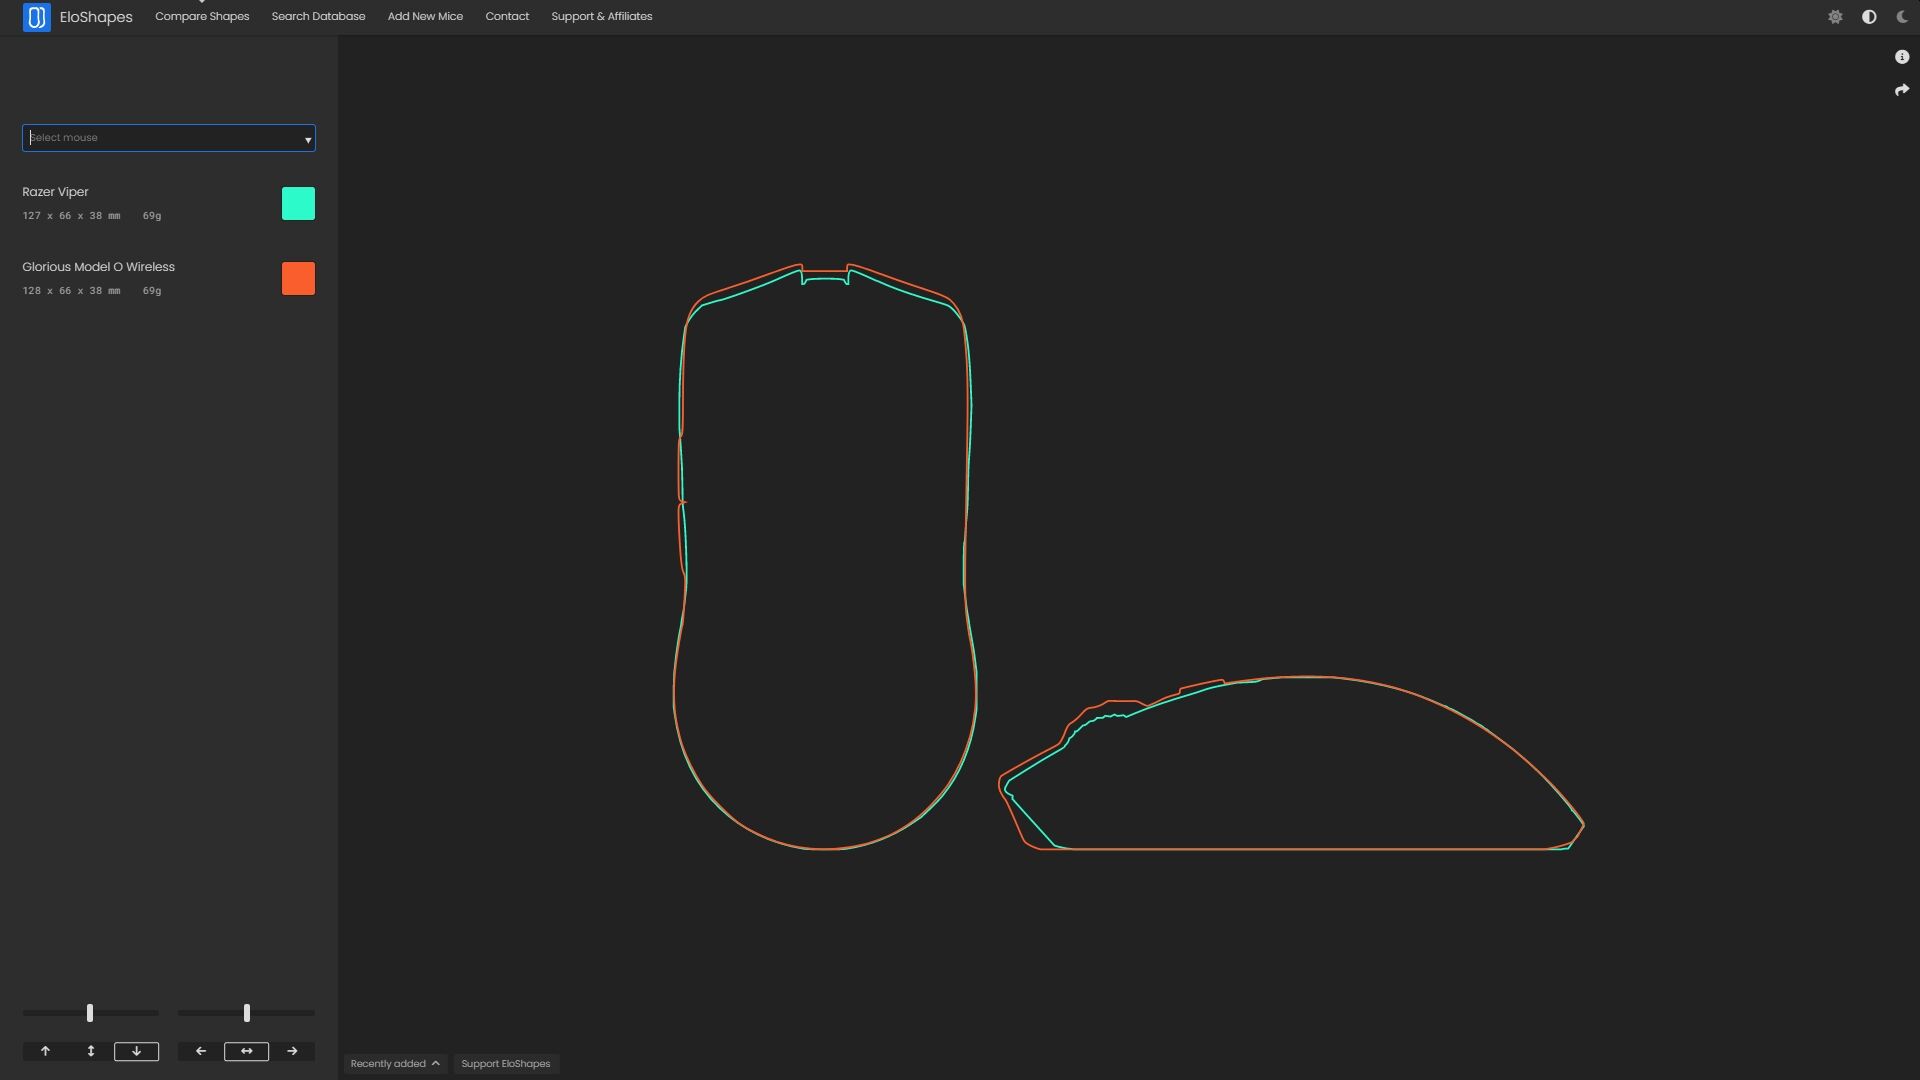
Task: Click the 127 x 66 x 38 mm dimensions text
Action: [71, 216]
